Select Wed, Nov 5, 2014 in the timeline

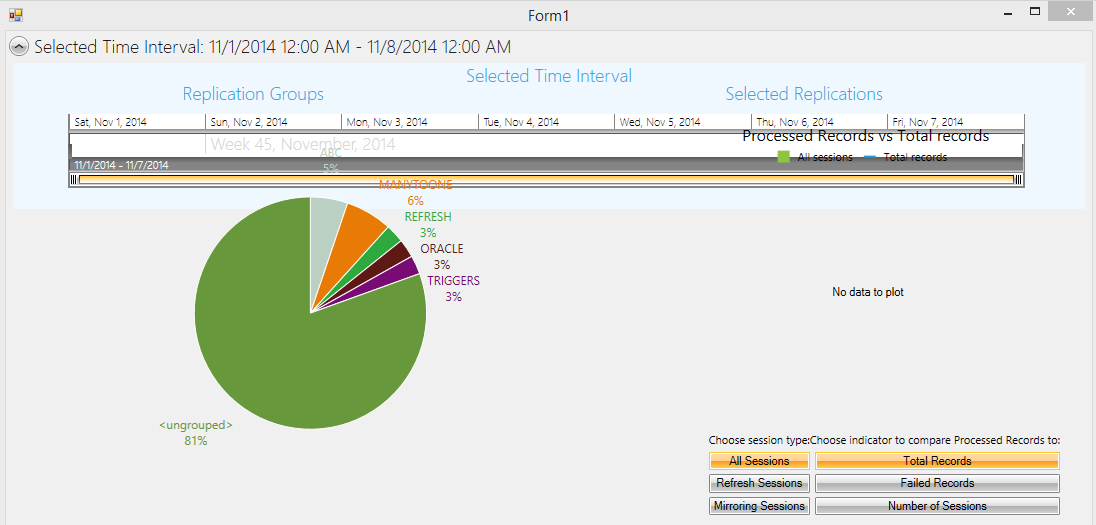click(683, 122)
